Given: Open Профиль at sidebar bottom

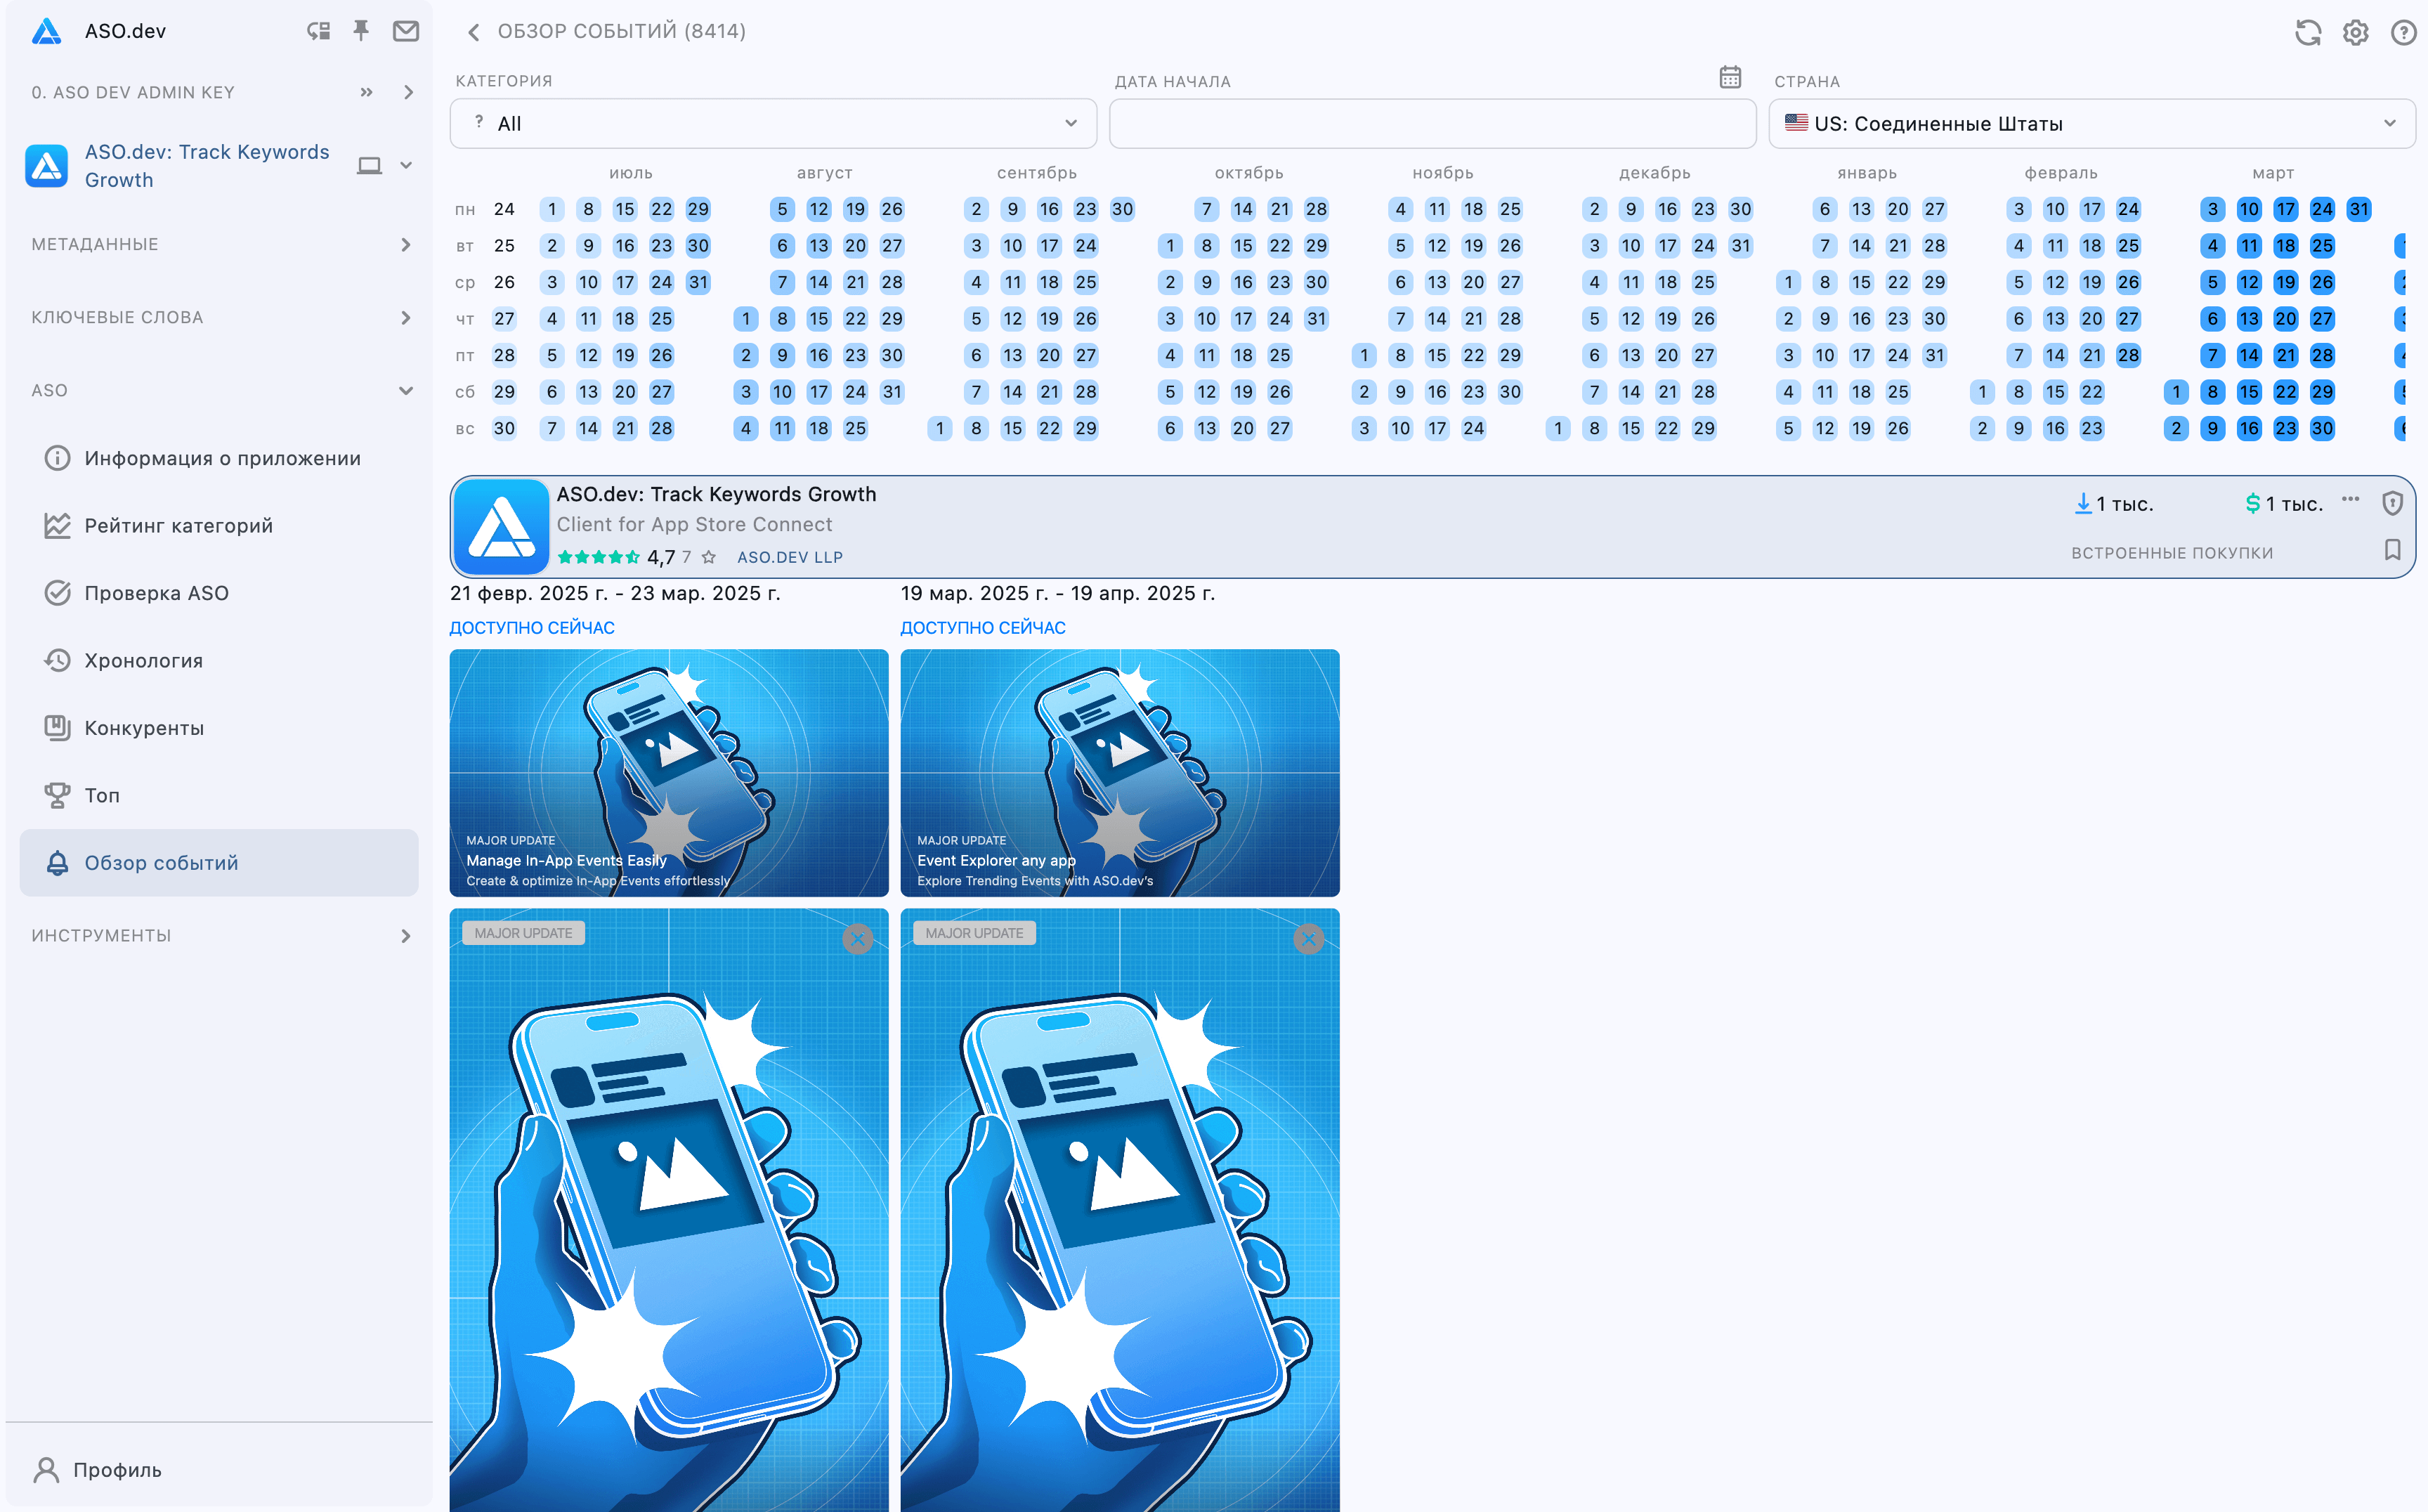Looking at the screenshot, I should (x=117, y=1470).
